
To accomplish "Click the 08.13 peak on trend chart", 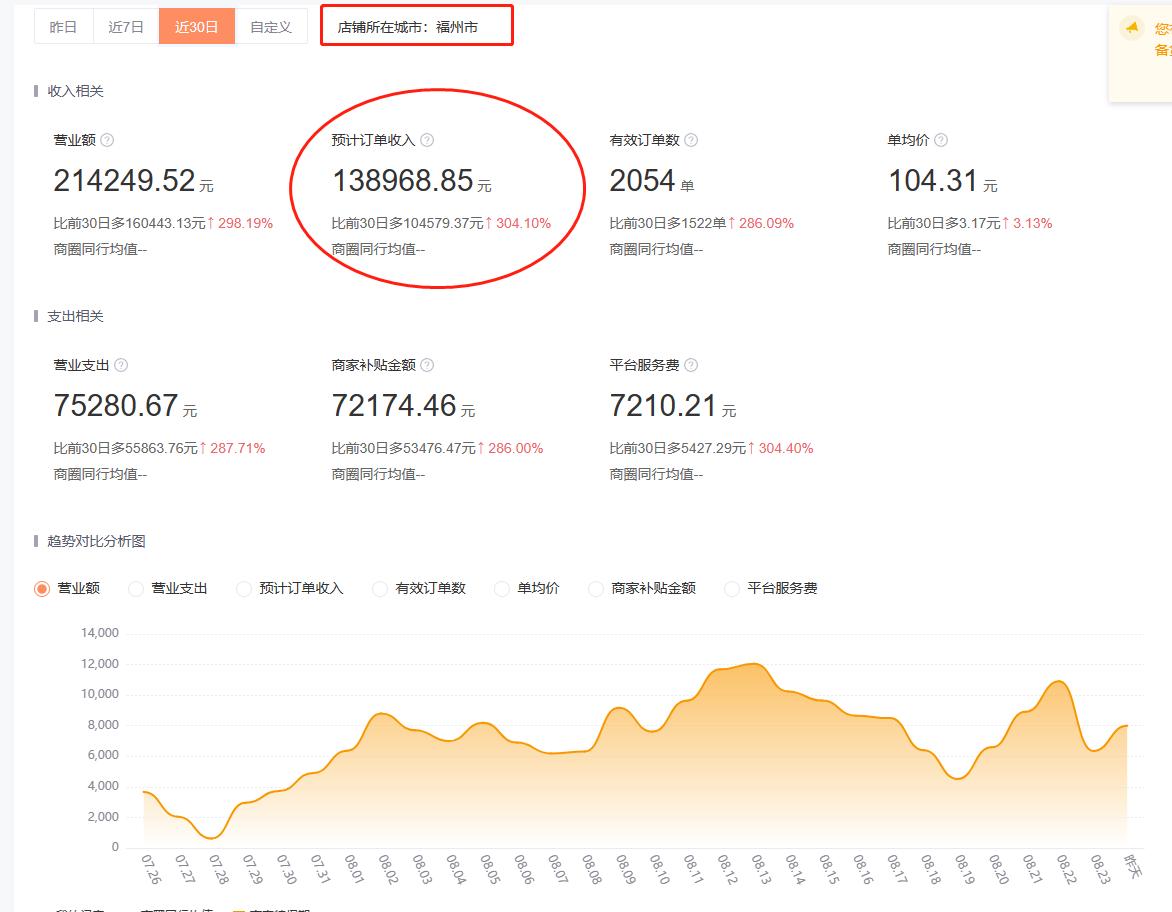I will (757, 664).
